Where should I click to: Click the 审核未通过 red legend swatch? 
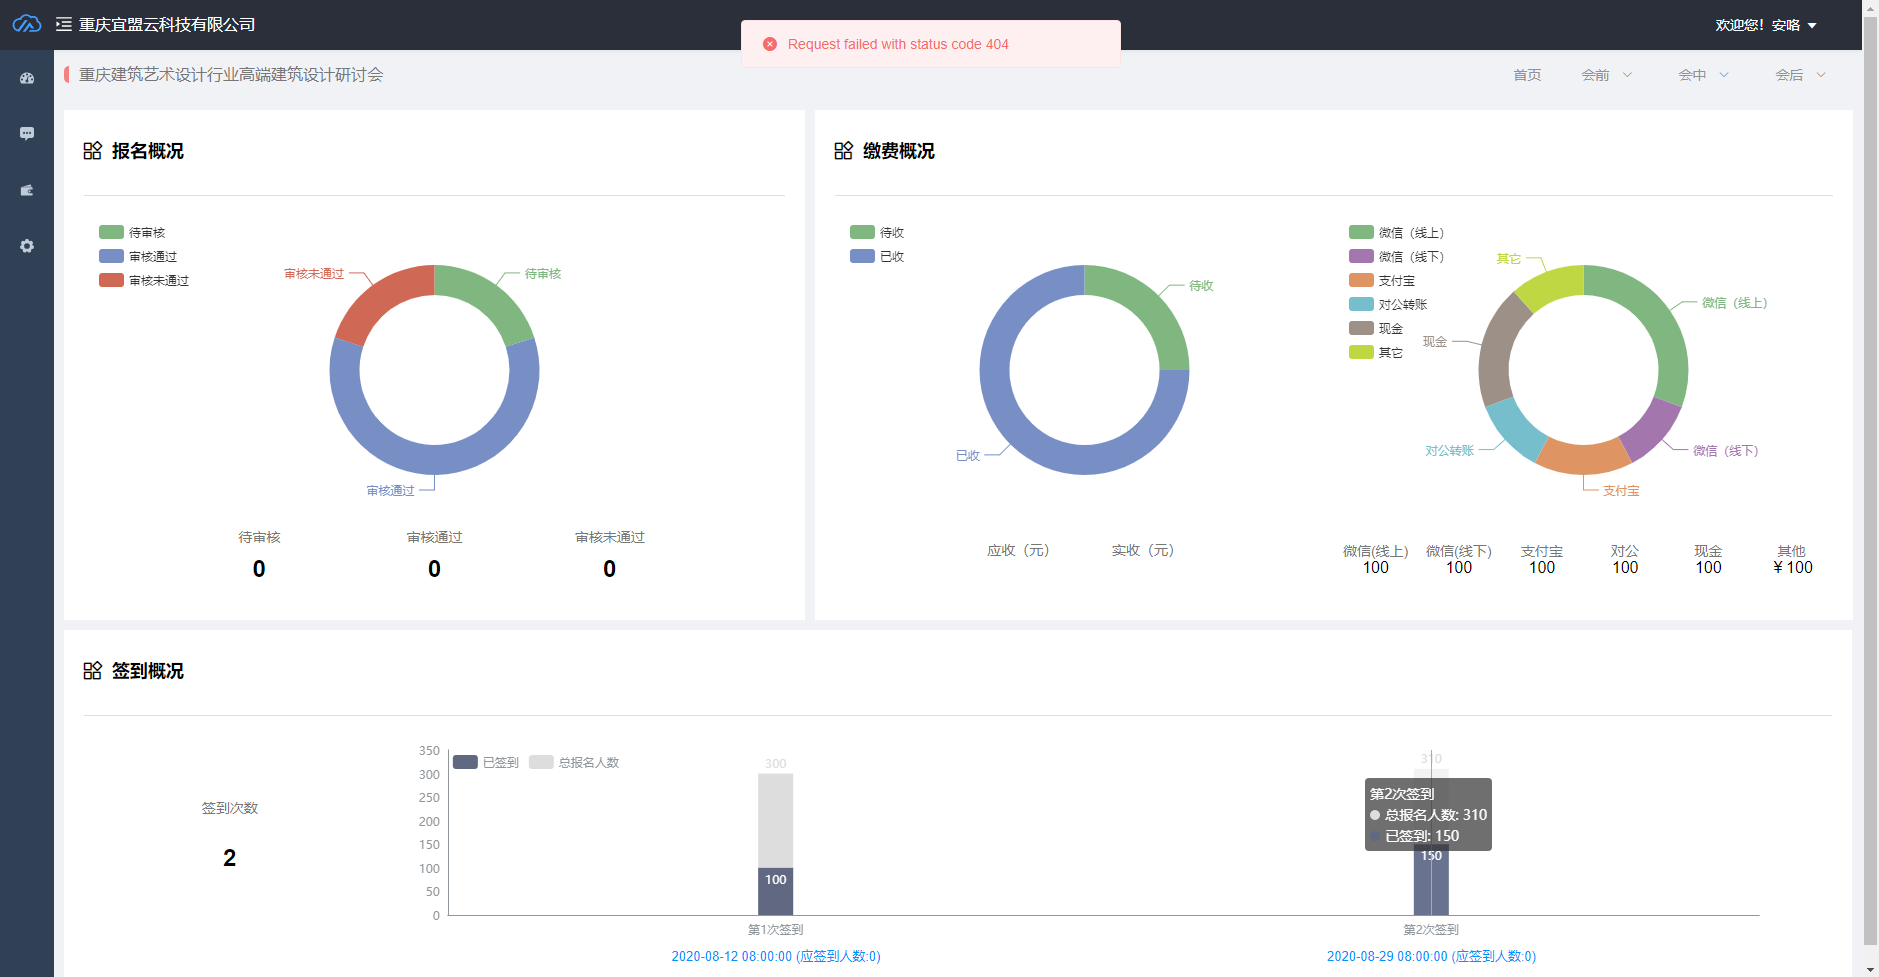111,280
